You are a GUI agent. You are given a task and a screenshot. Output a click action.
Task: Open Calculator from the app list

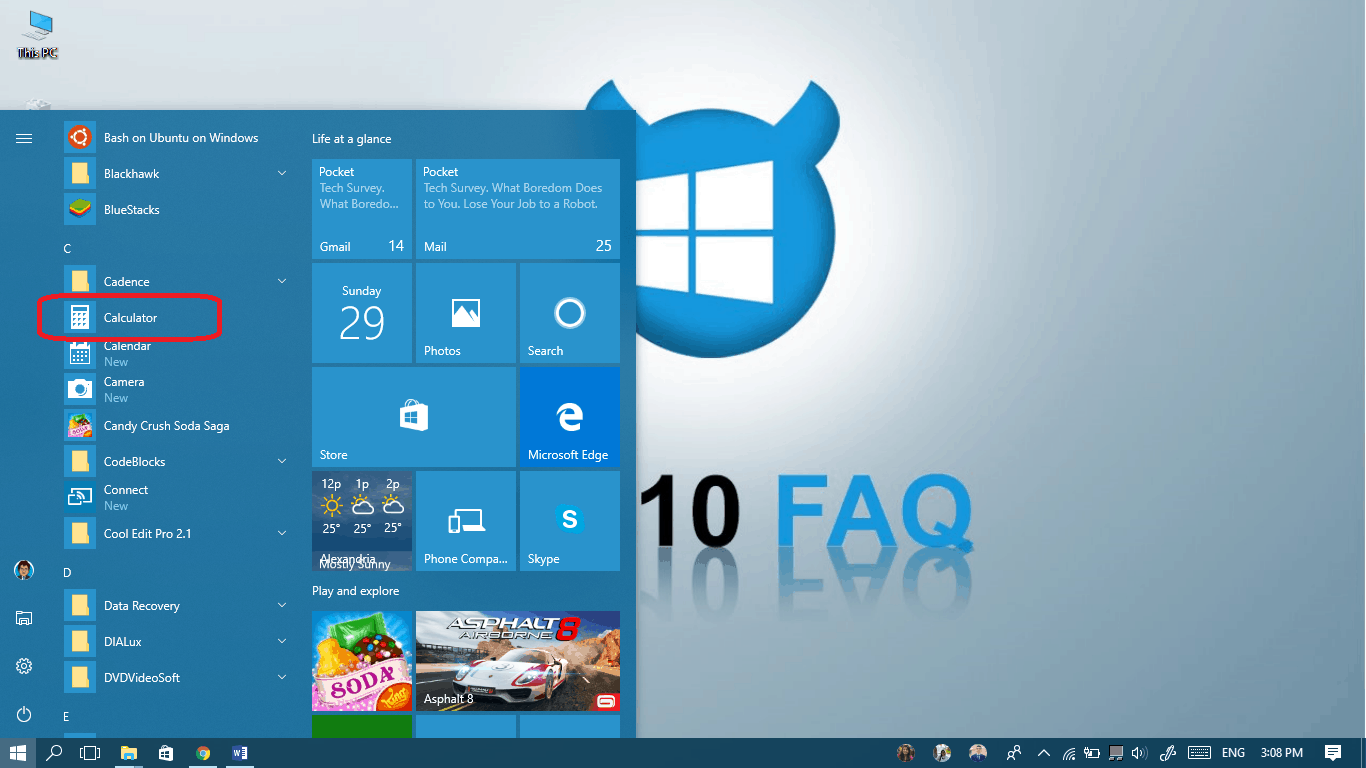click(x=130, y=318)
